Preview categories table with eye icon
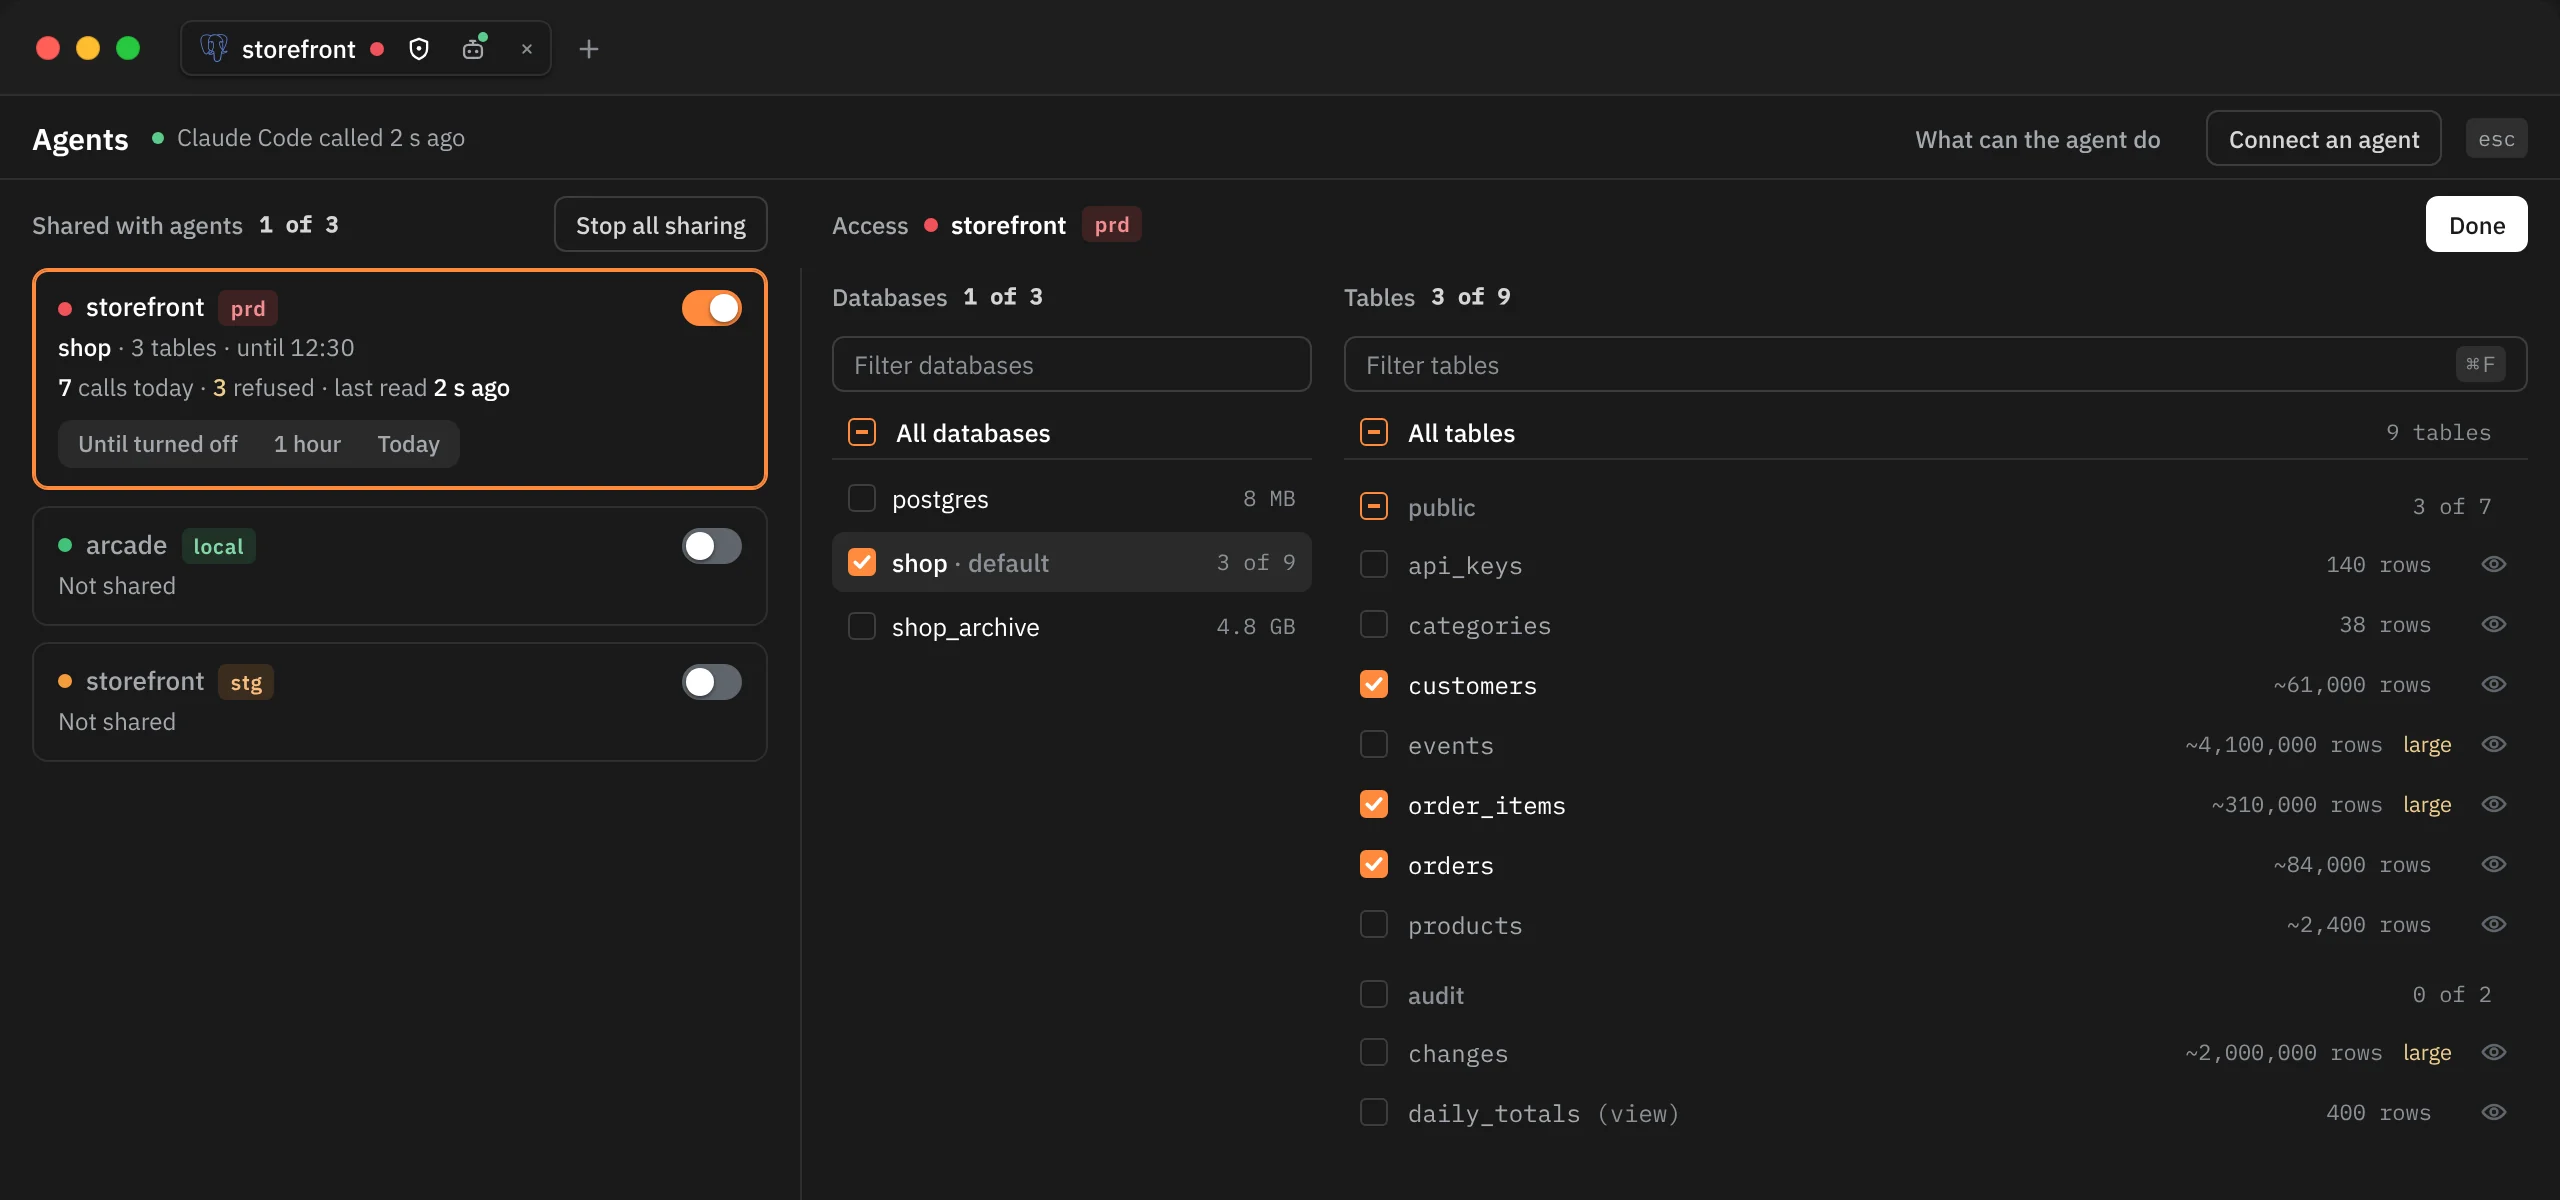2560x1200 pixels. coord(2494,624)
